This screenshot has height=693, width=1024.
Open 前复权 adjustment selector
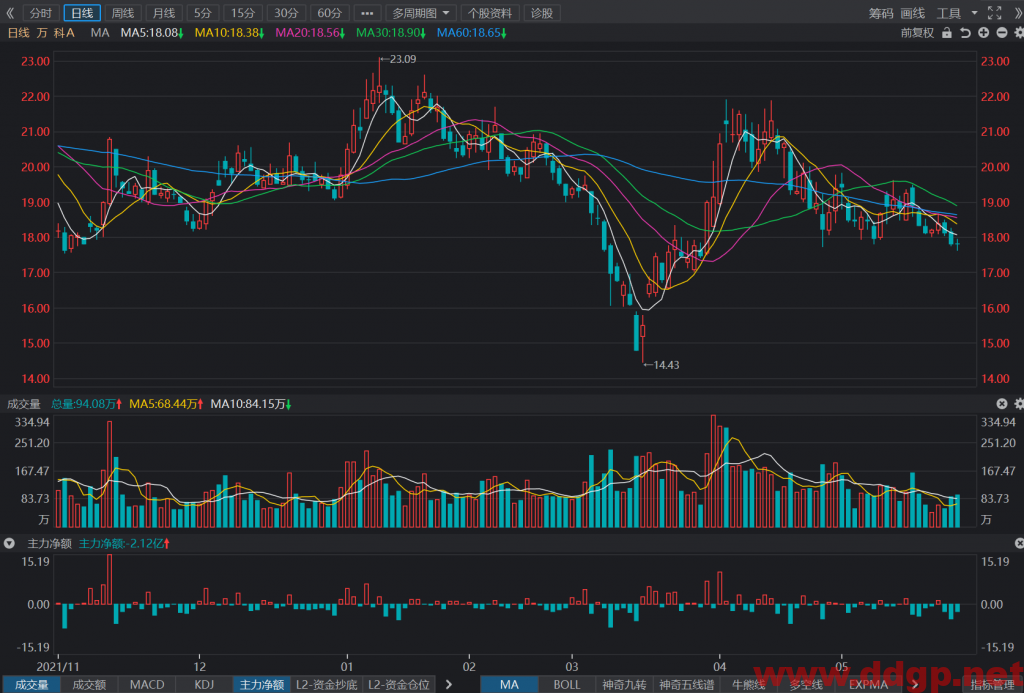[x=917, y=33]
